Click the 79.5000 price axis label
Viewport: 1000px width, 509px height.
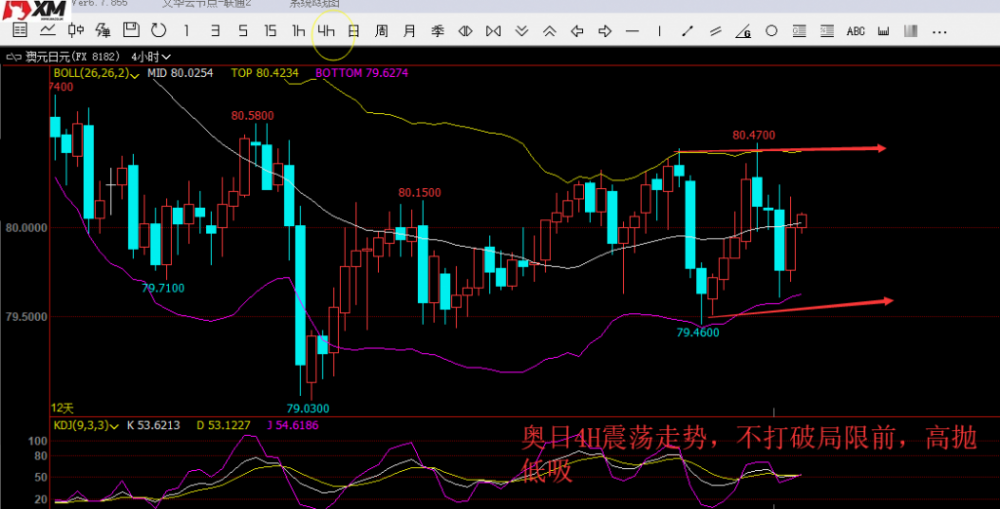tap(27, 316)
